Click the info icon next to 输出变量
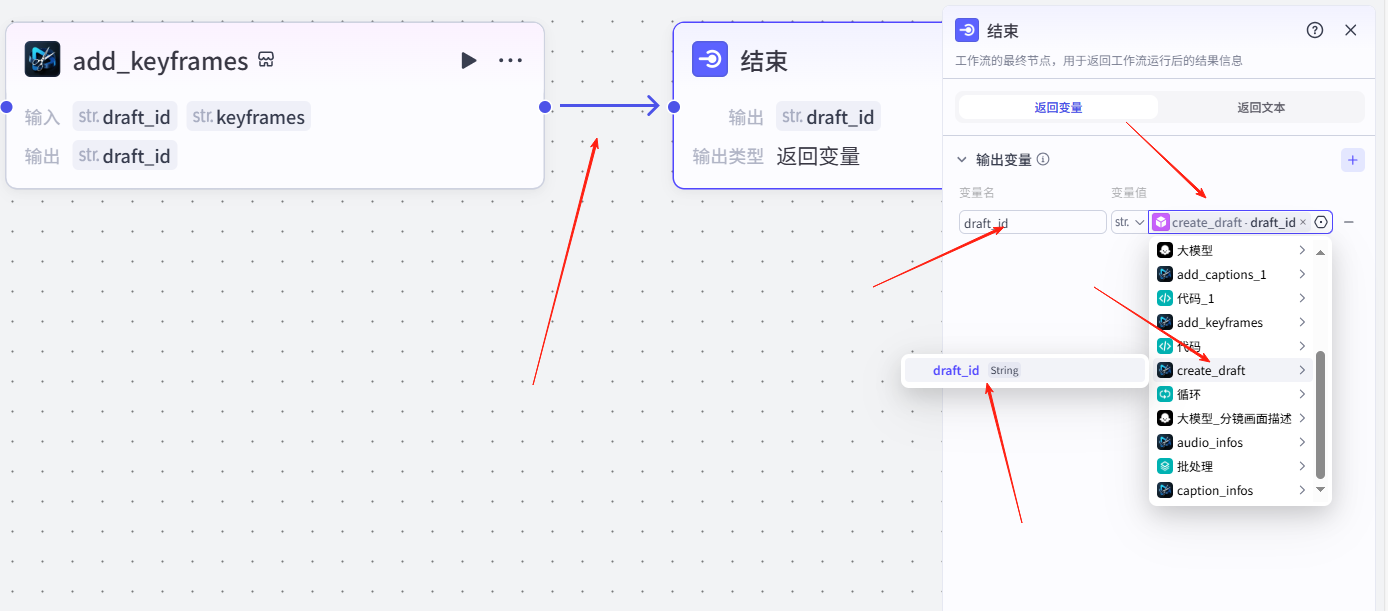The image size is (1388, 611). pos(1043,159)
